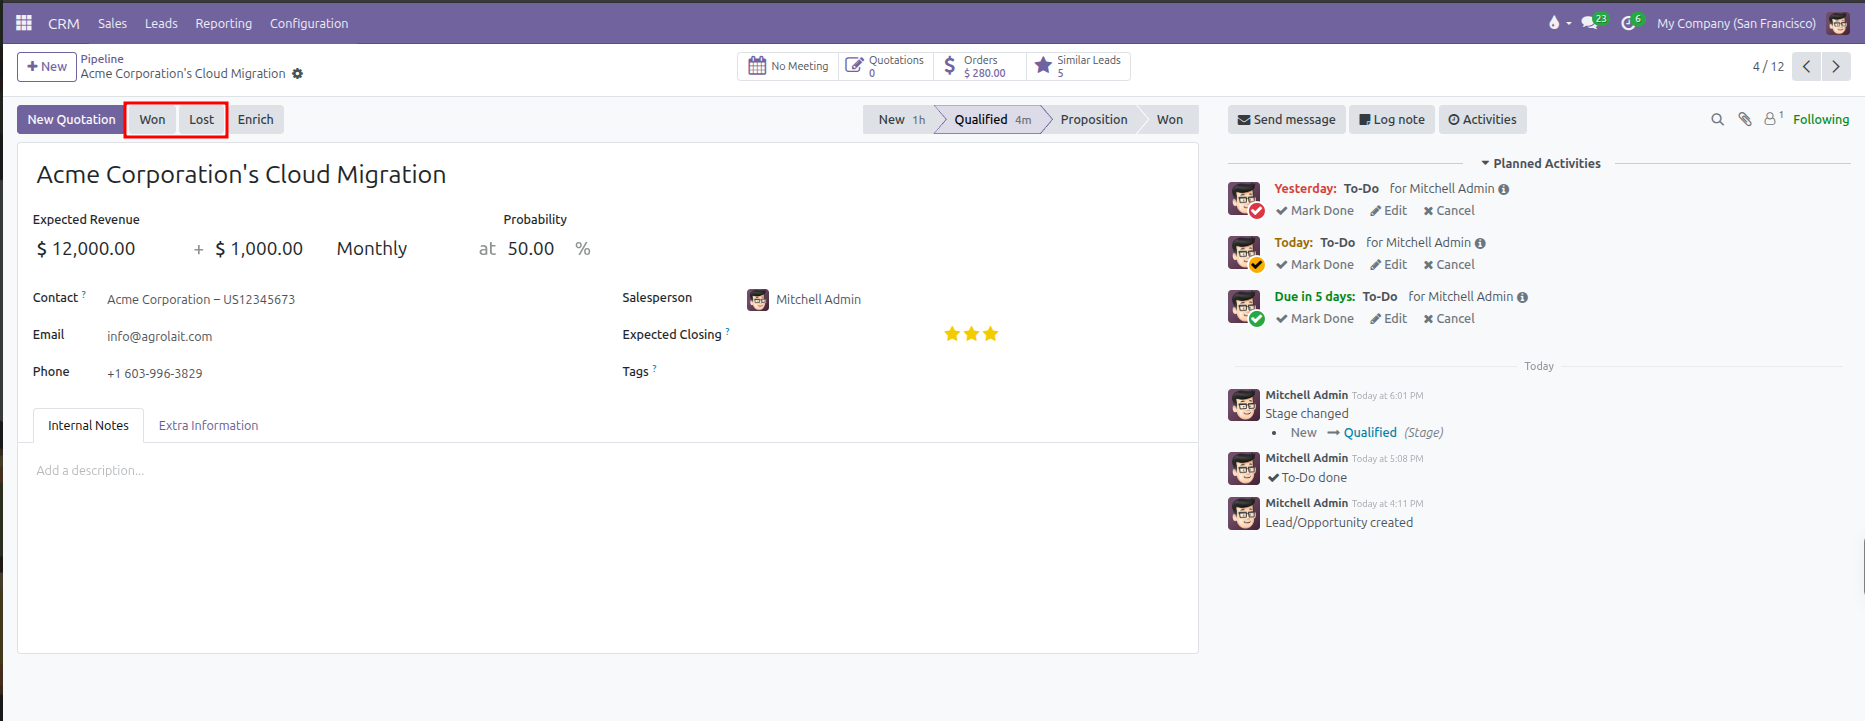Click the New Quotation button
This screenshot has height=721, width=1865.
[71, 120]
